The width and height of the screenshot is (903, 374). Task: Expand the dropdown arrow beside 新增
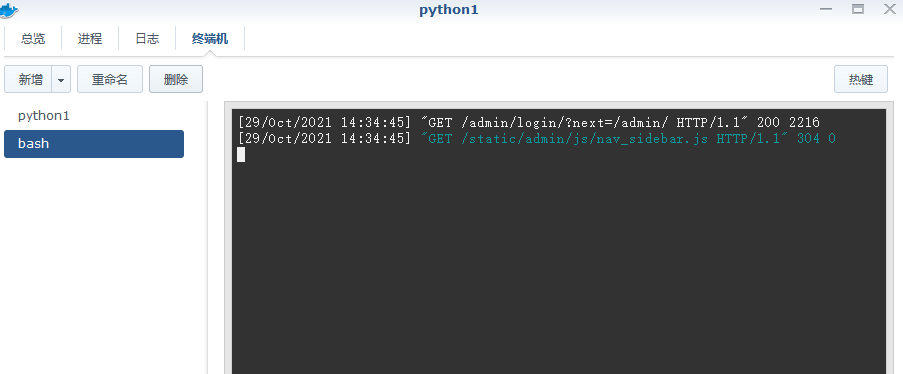pyautogui.click(x=61, y=80)
